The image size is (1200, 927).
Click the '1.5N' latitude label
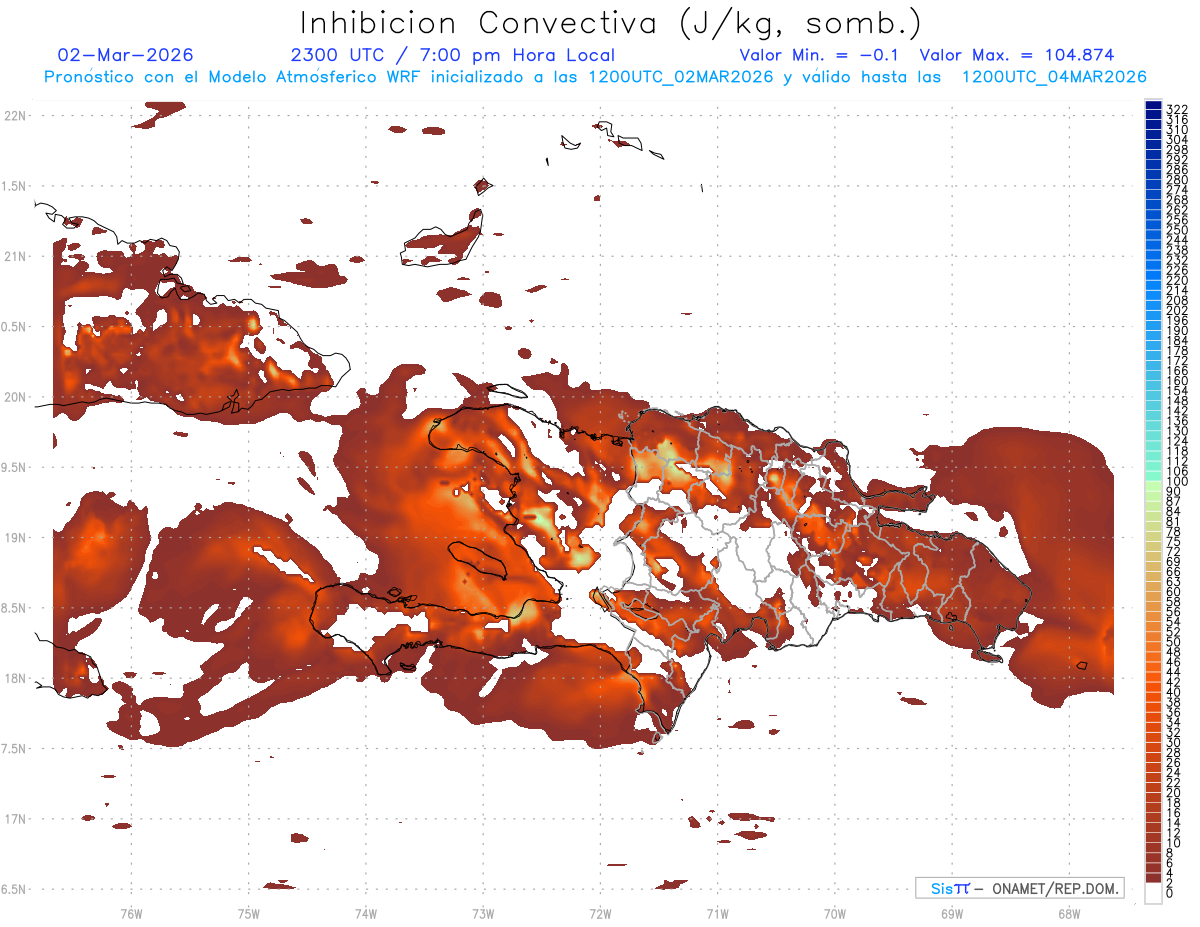point(15,186)
